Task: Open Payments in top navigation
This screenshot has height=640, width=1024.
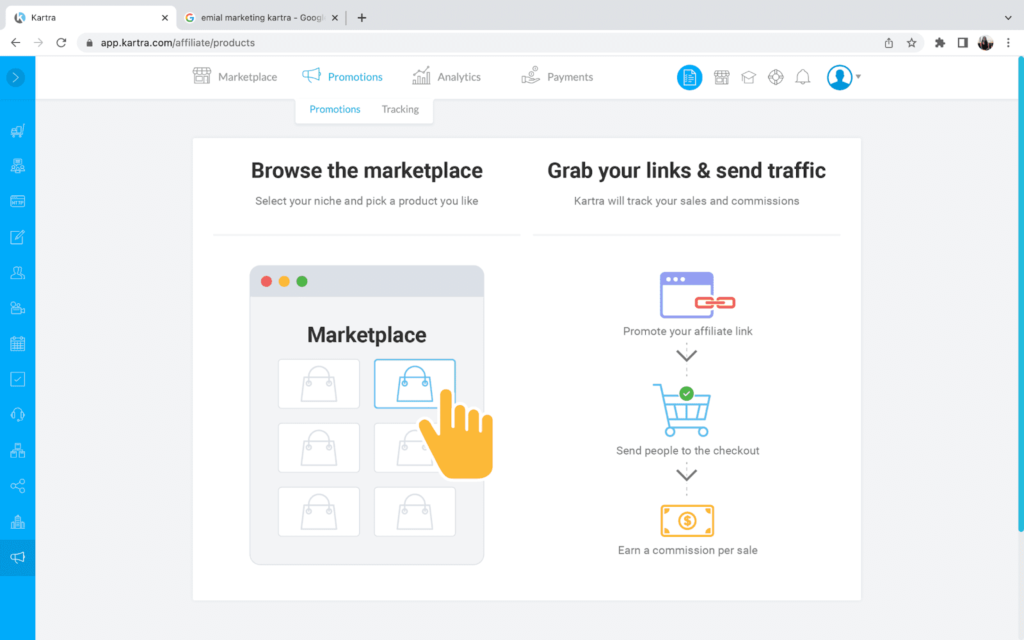Action: (x=557, y=76)
